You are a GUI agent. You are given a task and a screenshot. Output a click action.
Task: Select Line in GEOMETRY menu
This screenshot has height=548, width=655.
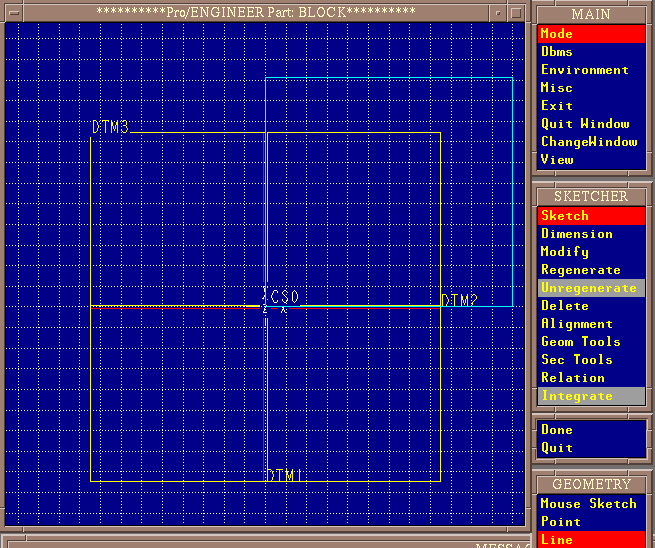[591, 540]
